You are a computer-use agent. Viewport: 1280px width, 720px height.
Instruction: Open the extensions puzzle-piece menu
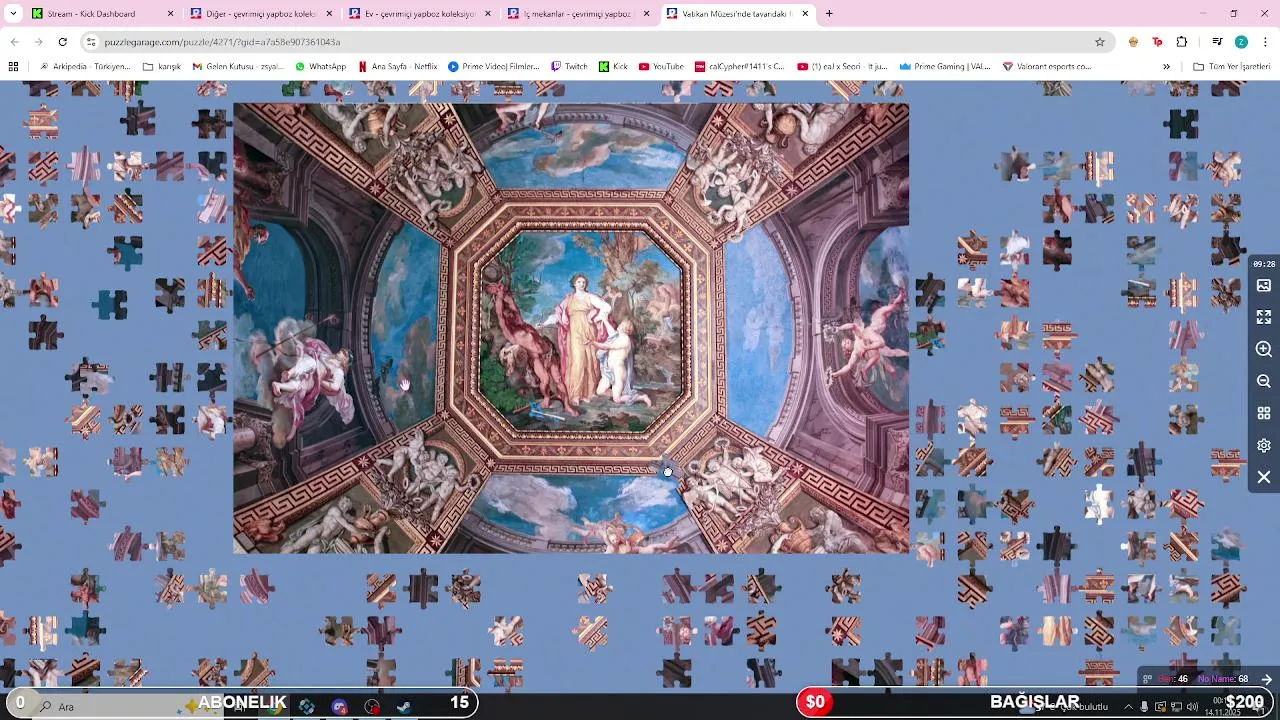pyautogui.click(x=1182, y=42)
